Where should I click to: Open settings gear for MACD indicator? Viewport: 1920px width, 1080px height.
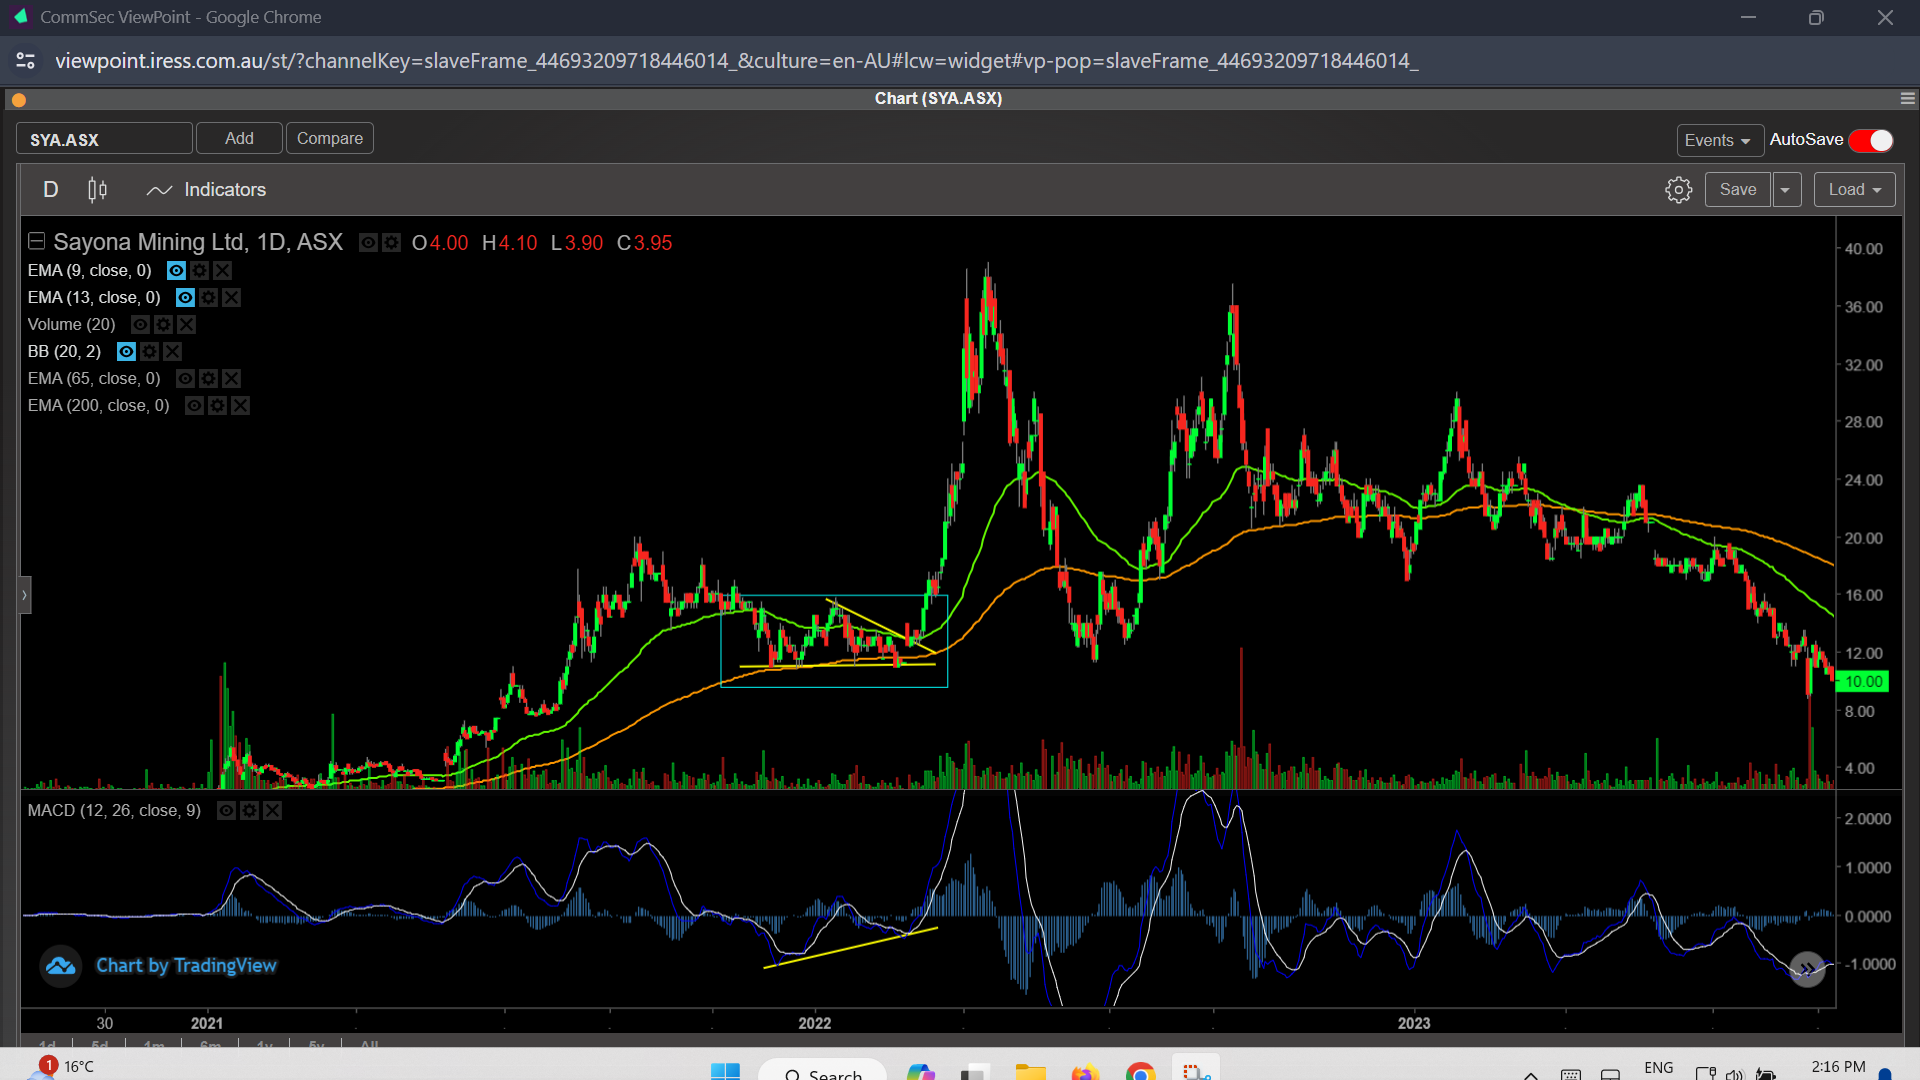pos(249,811)
